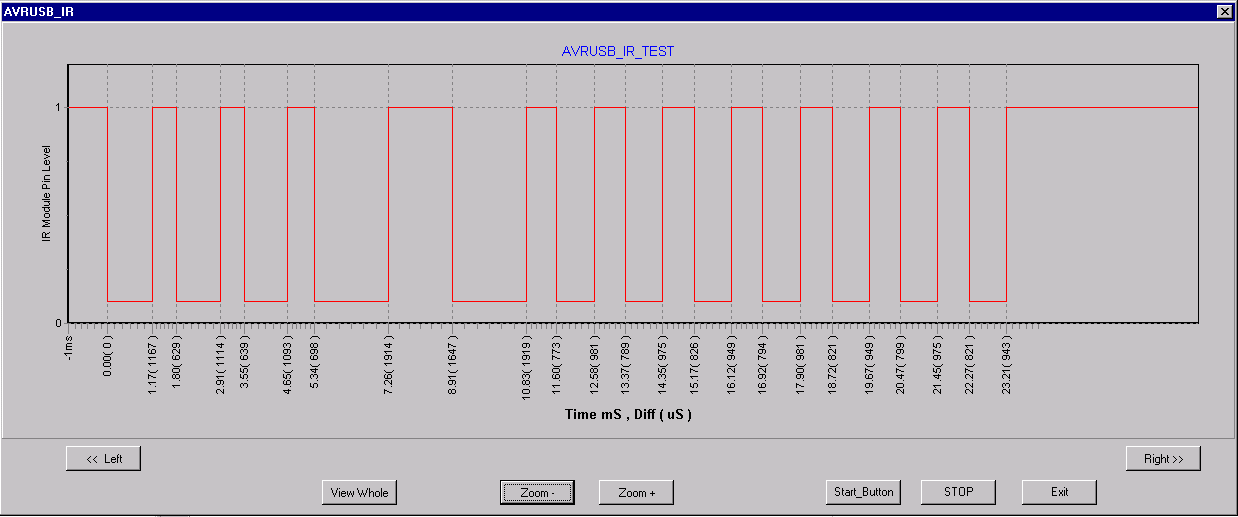This screenshot has width=1238, height=517.
Task: Click the Y-axis value 1 label
Action: 58,107
